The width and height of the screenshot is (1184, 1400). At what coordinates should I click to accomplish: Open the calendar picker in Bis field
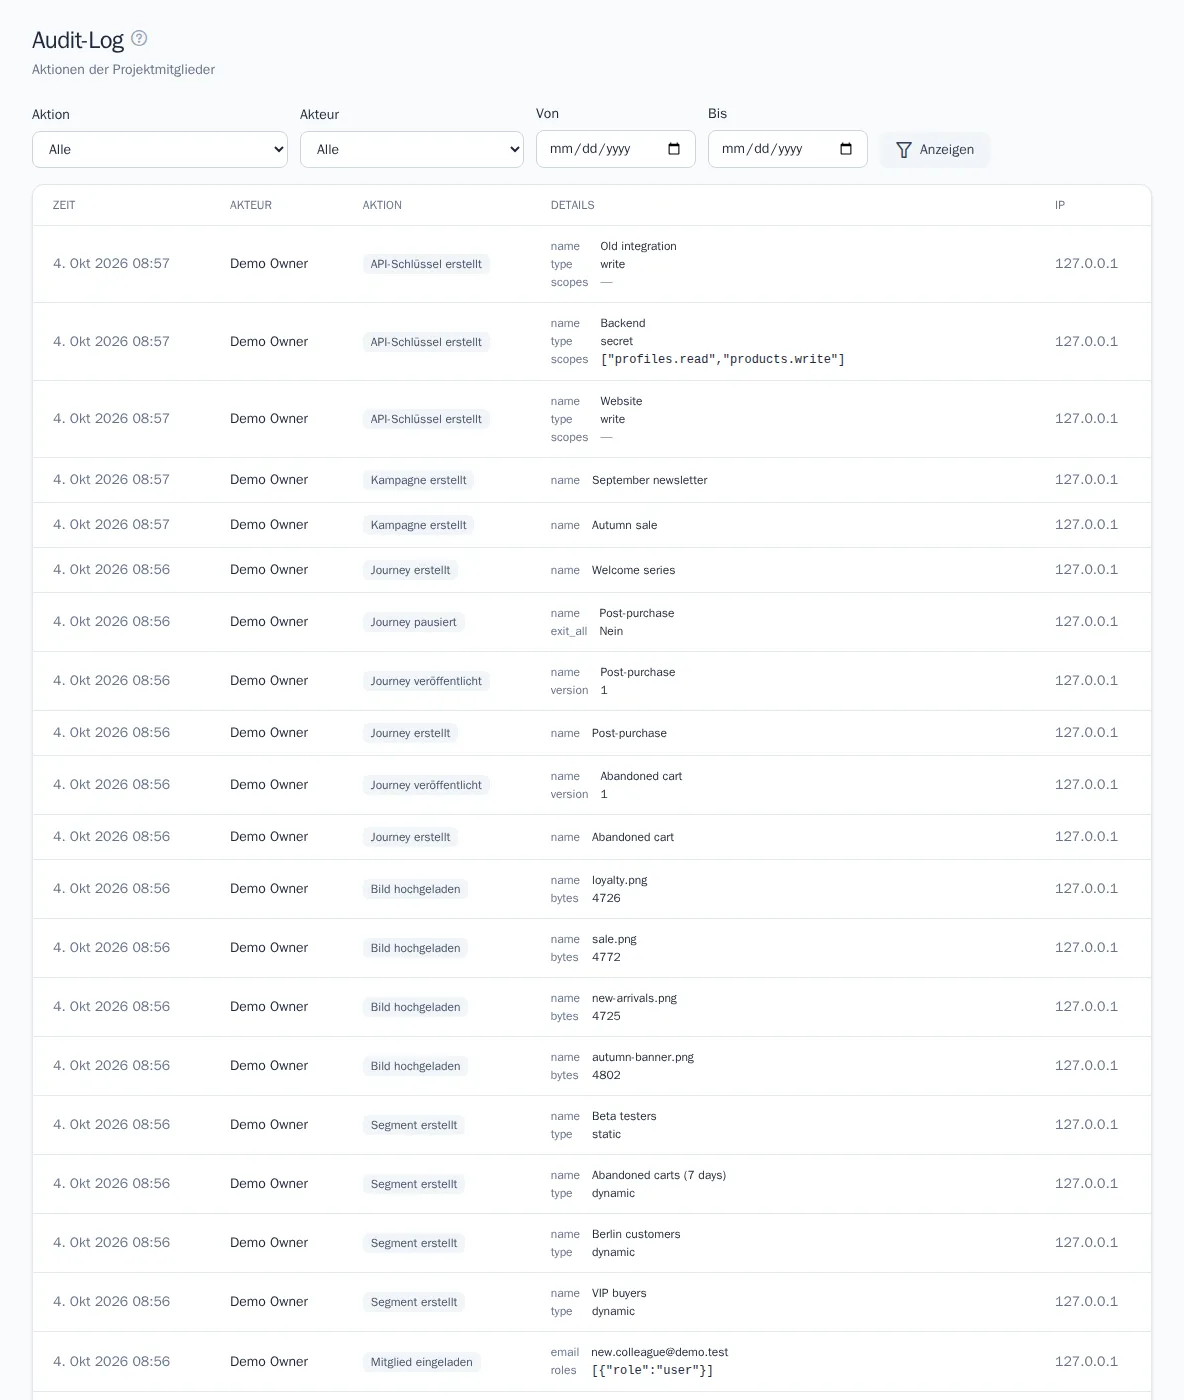[x=846, y=149]
